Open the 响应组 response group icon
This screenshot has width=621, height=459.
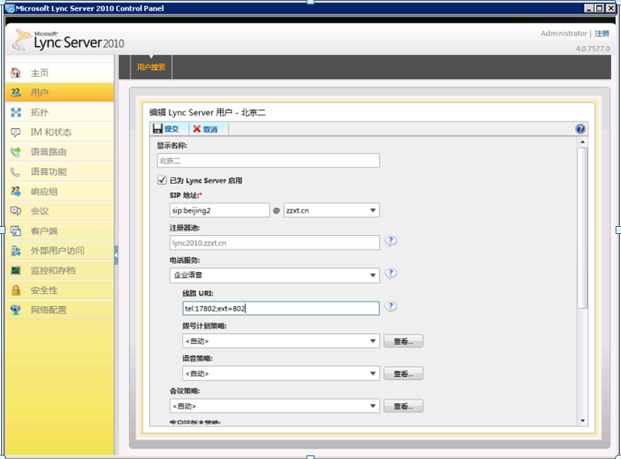click(x=15, y=192)
